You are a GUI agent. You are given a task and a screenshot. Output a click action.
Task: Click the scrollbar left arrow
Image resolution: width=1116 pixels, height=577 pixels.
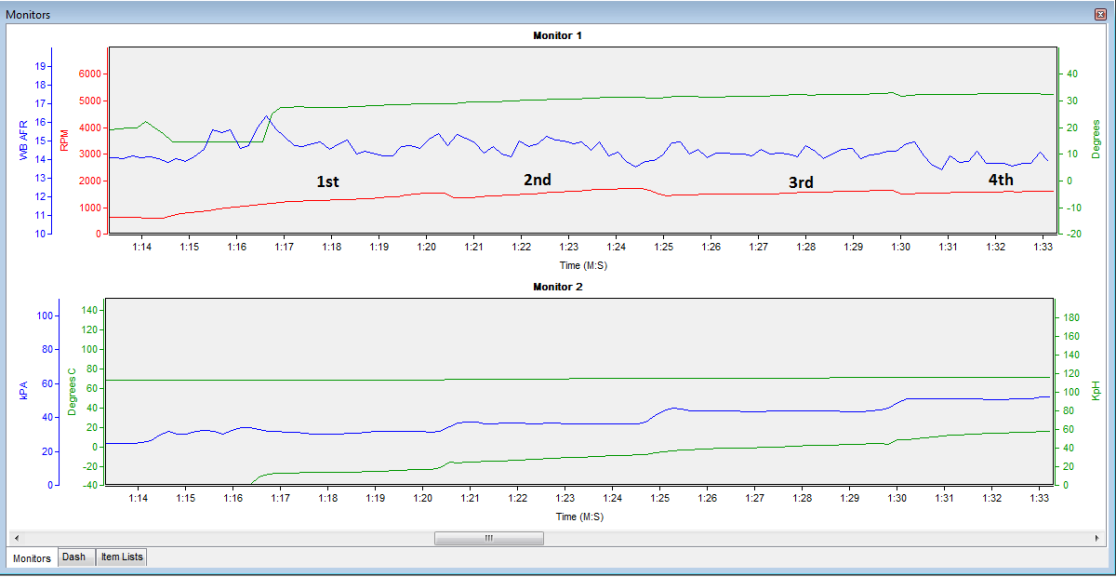point(16,539)
